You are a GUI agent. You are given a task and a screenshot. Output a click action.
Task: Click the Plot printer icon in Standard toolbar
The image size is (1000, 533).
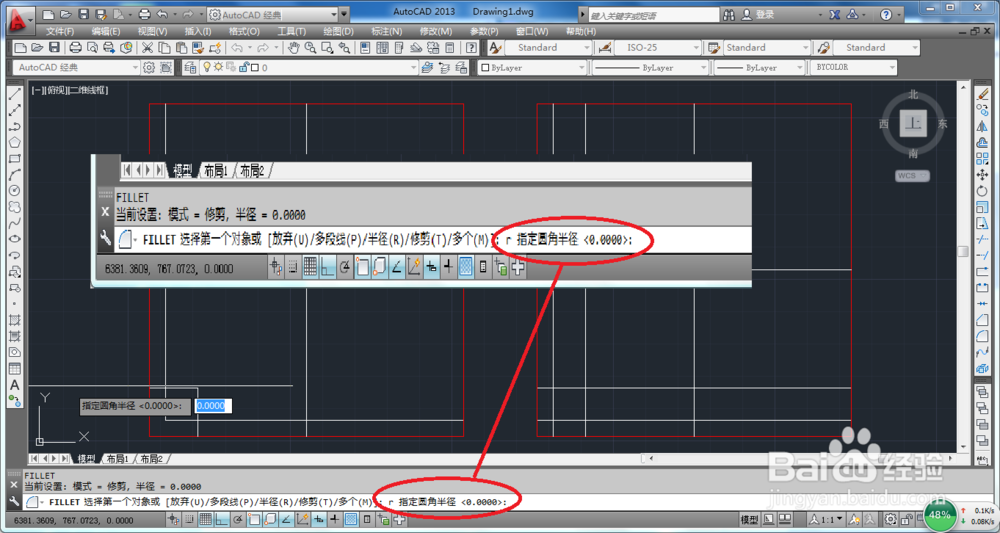75,47
